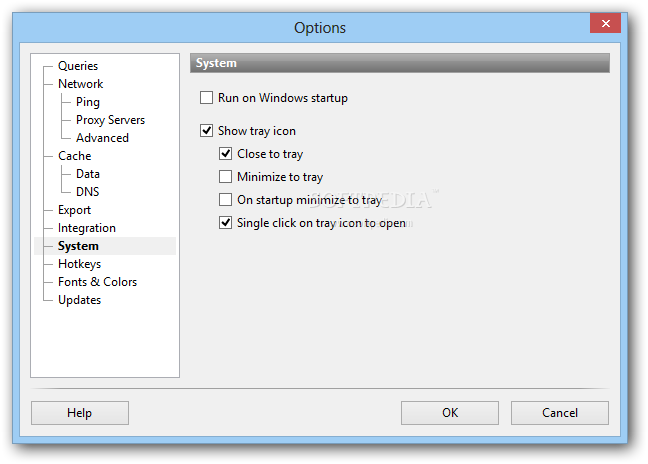648x464 pixels.
Task: Open the Cache options page
Action: [74, 156]
